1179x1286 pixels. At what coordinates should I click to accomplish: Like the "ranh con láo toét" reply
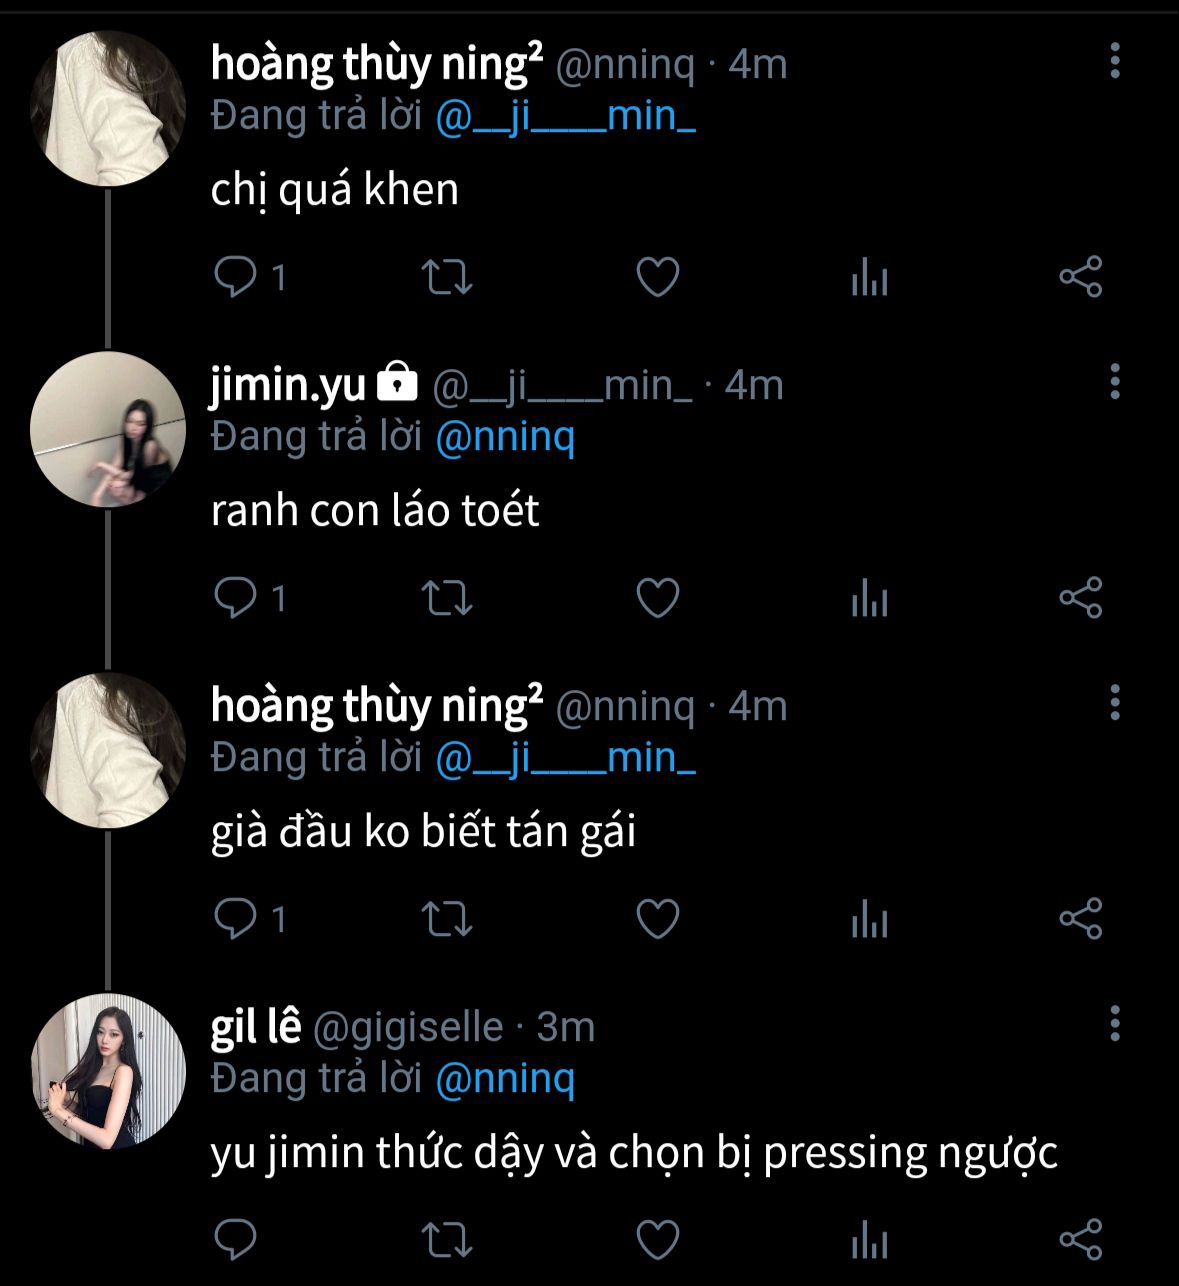[658, 598]
